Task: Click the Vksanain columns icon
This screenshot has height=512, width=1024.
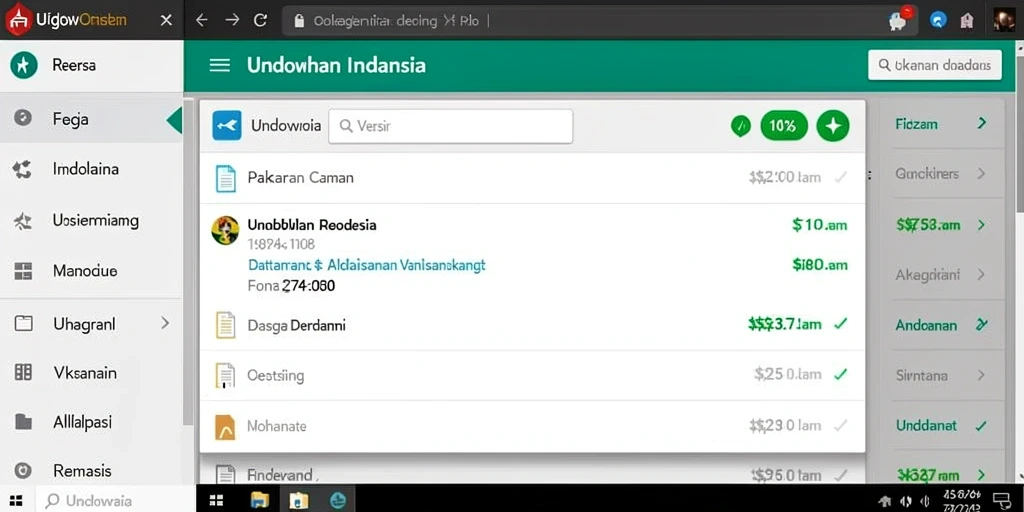Action: point(23,372)
